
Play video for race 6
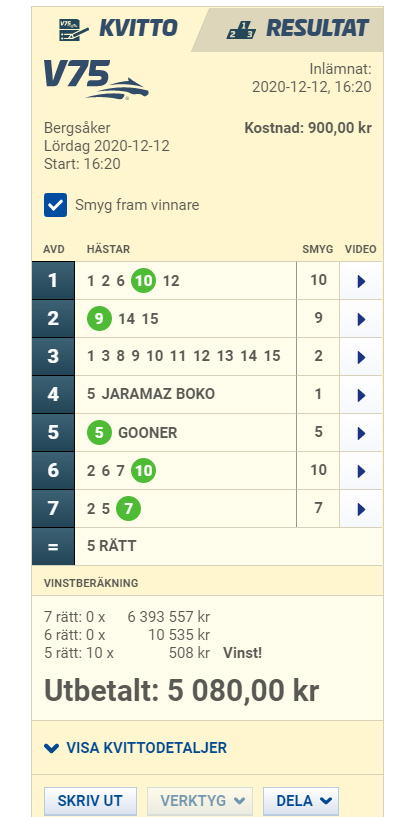(361, 472)
